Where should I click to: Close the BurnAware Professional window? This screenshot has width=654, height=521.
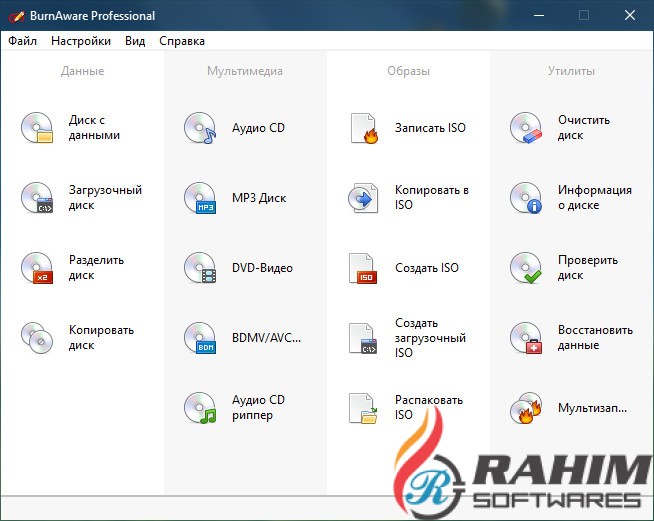[630, 16]
